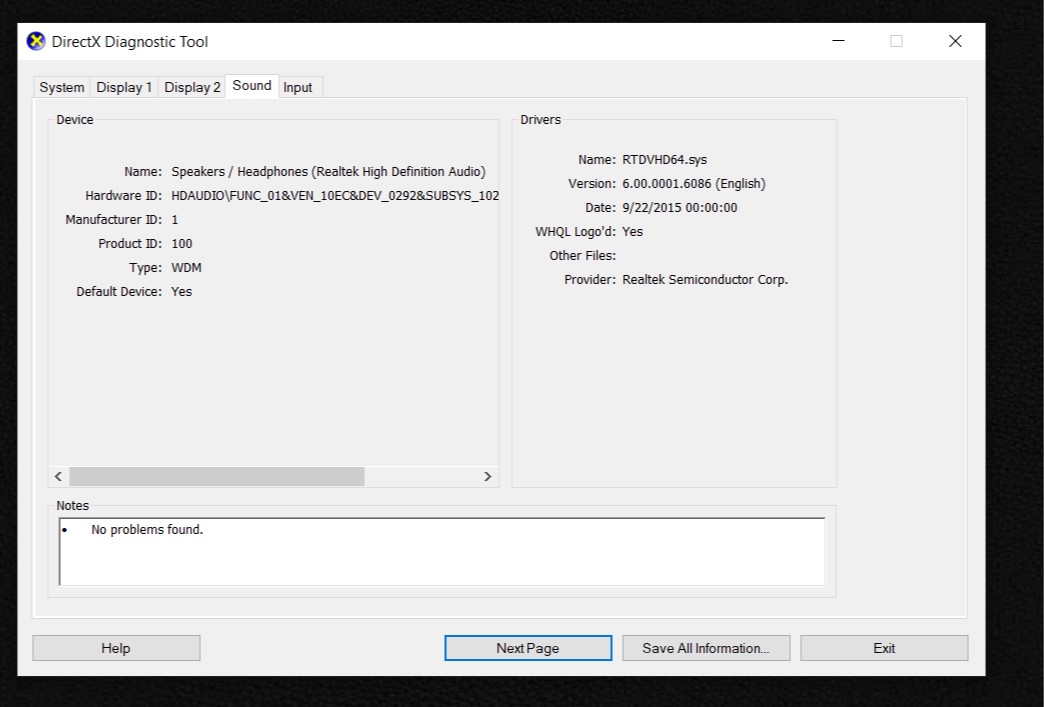The height and width of the screenshot is (707, 1044).
Task: Click Save All Information button
Action: point(706,648)
